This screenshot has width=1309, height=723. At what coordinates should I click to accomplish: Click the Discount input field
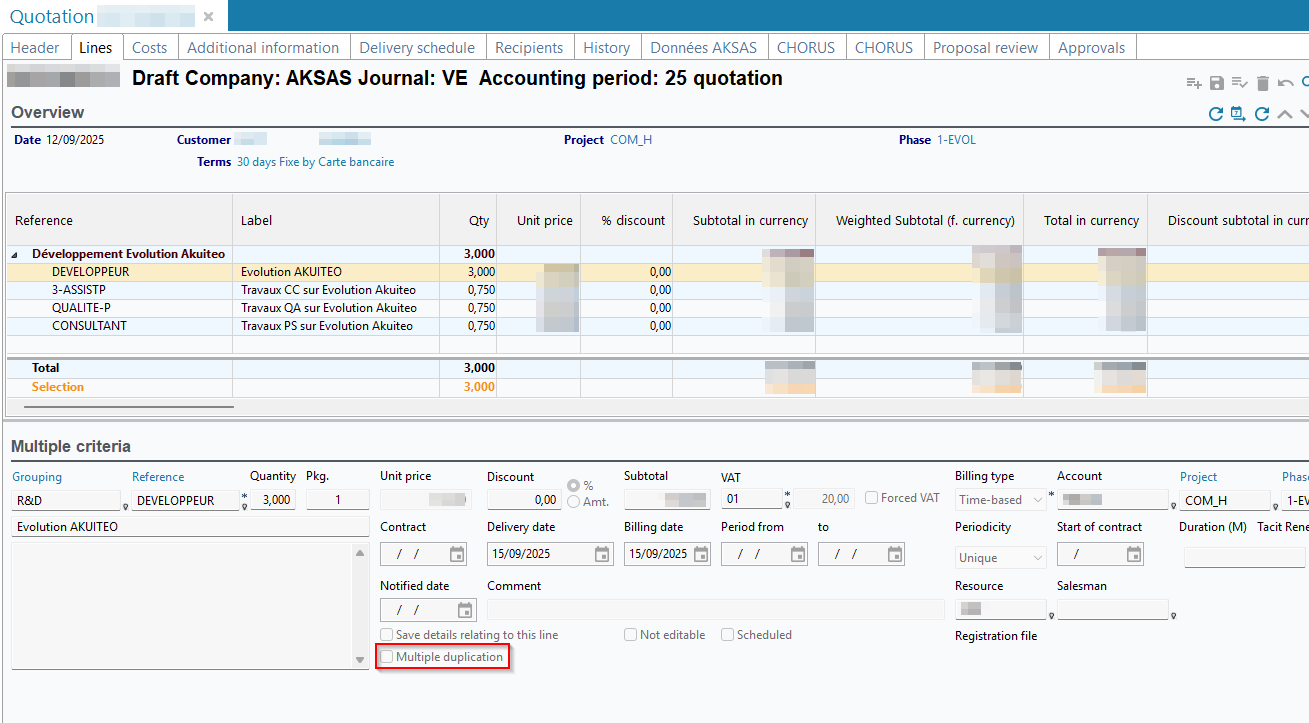pyautogui.click(x=524, y=500)
